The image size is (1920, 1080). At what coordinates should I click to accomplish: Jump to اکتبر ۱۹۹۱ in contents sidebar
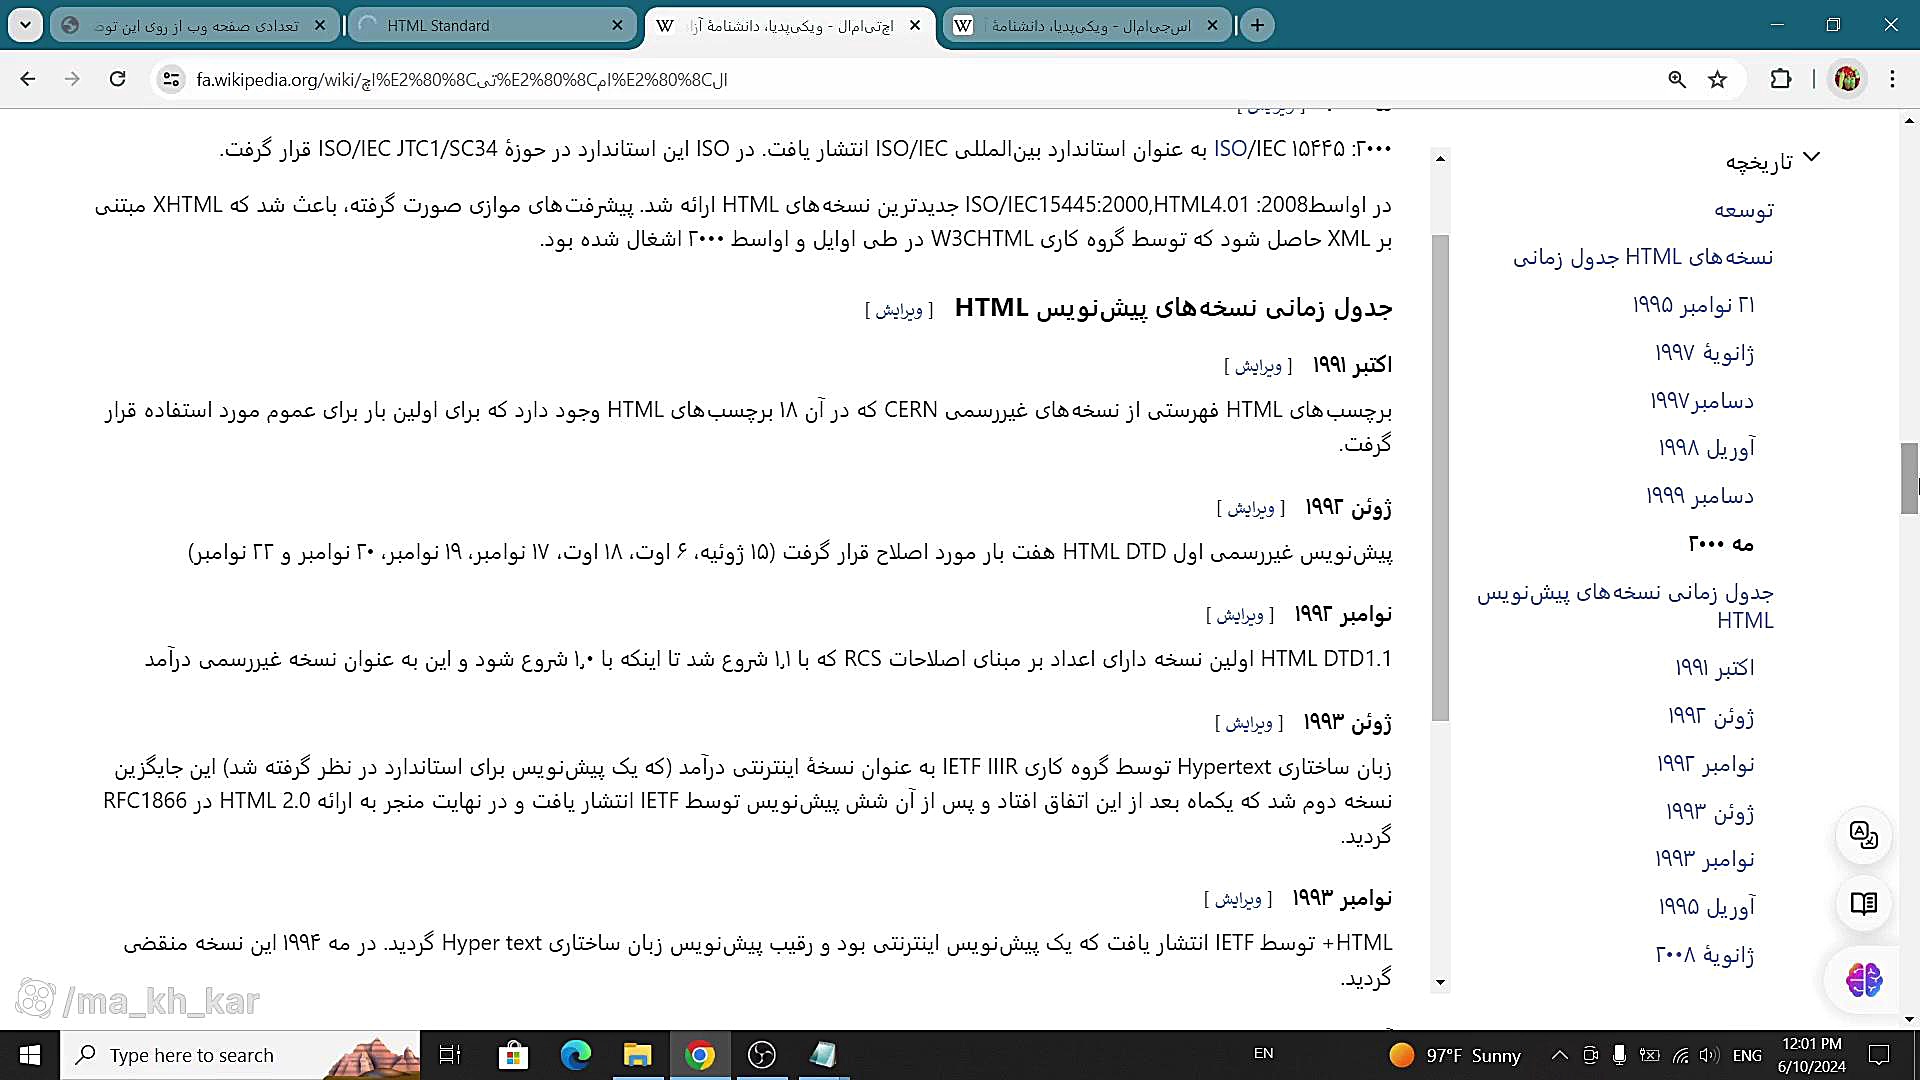click(x=1714, y=668)
